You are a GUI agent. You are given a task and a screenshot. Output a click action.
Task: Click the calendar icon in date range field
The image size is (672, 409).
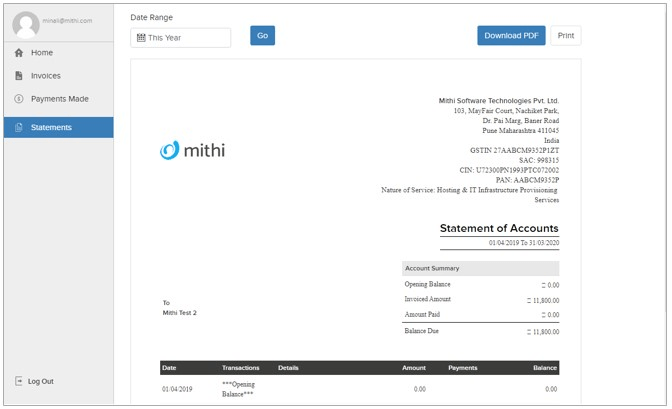point(141,38)
